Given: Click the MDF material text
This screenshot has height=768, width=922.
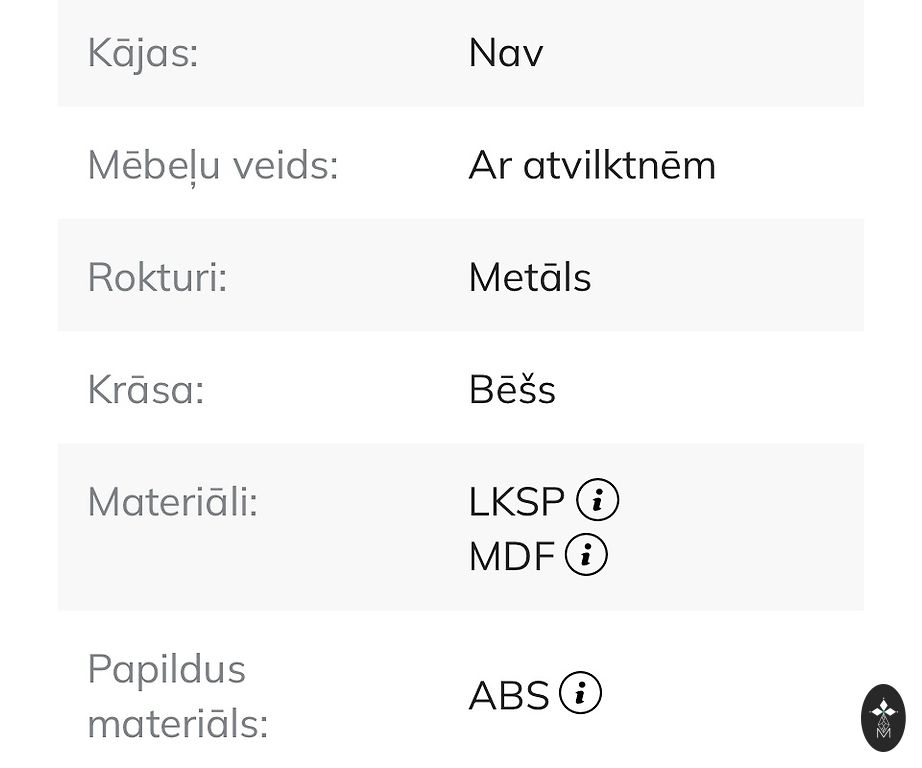Looking at the screenshot, I should point(511,556).
